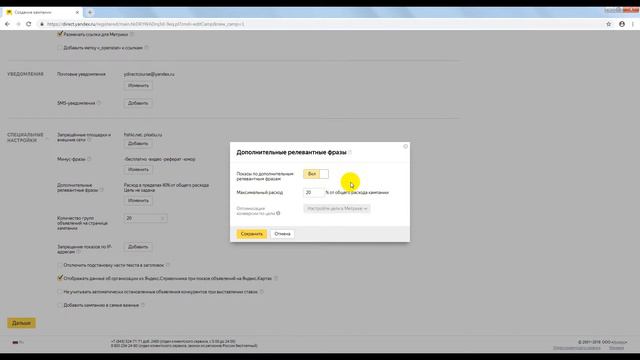The height and width of the screenshot is (360, 640).
Task: Click help icon beside Отключить подстановку option
Action: coord(168,265)
